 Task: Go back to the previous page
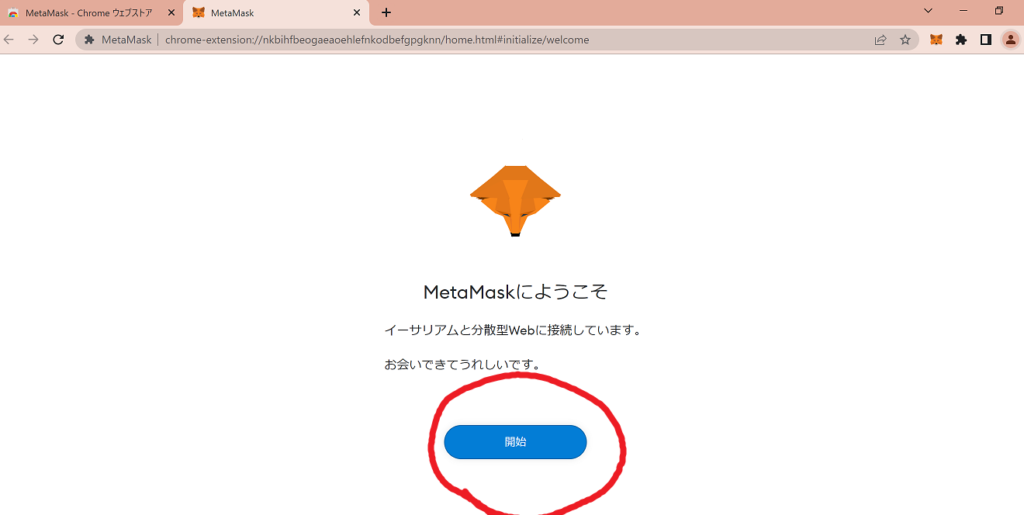pos(9,40)
